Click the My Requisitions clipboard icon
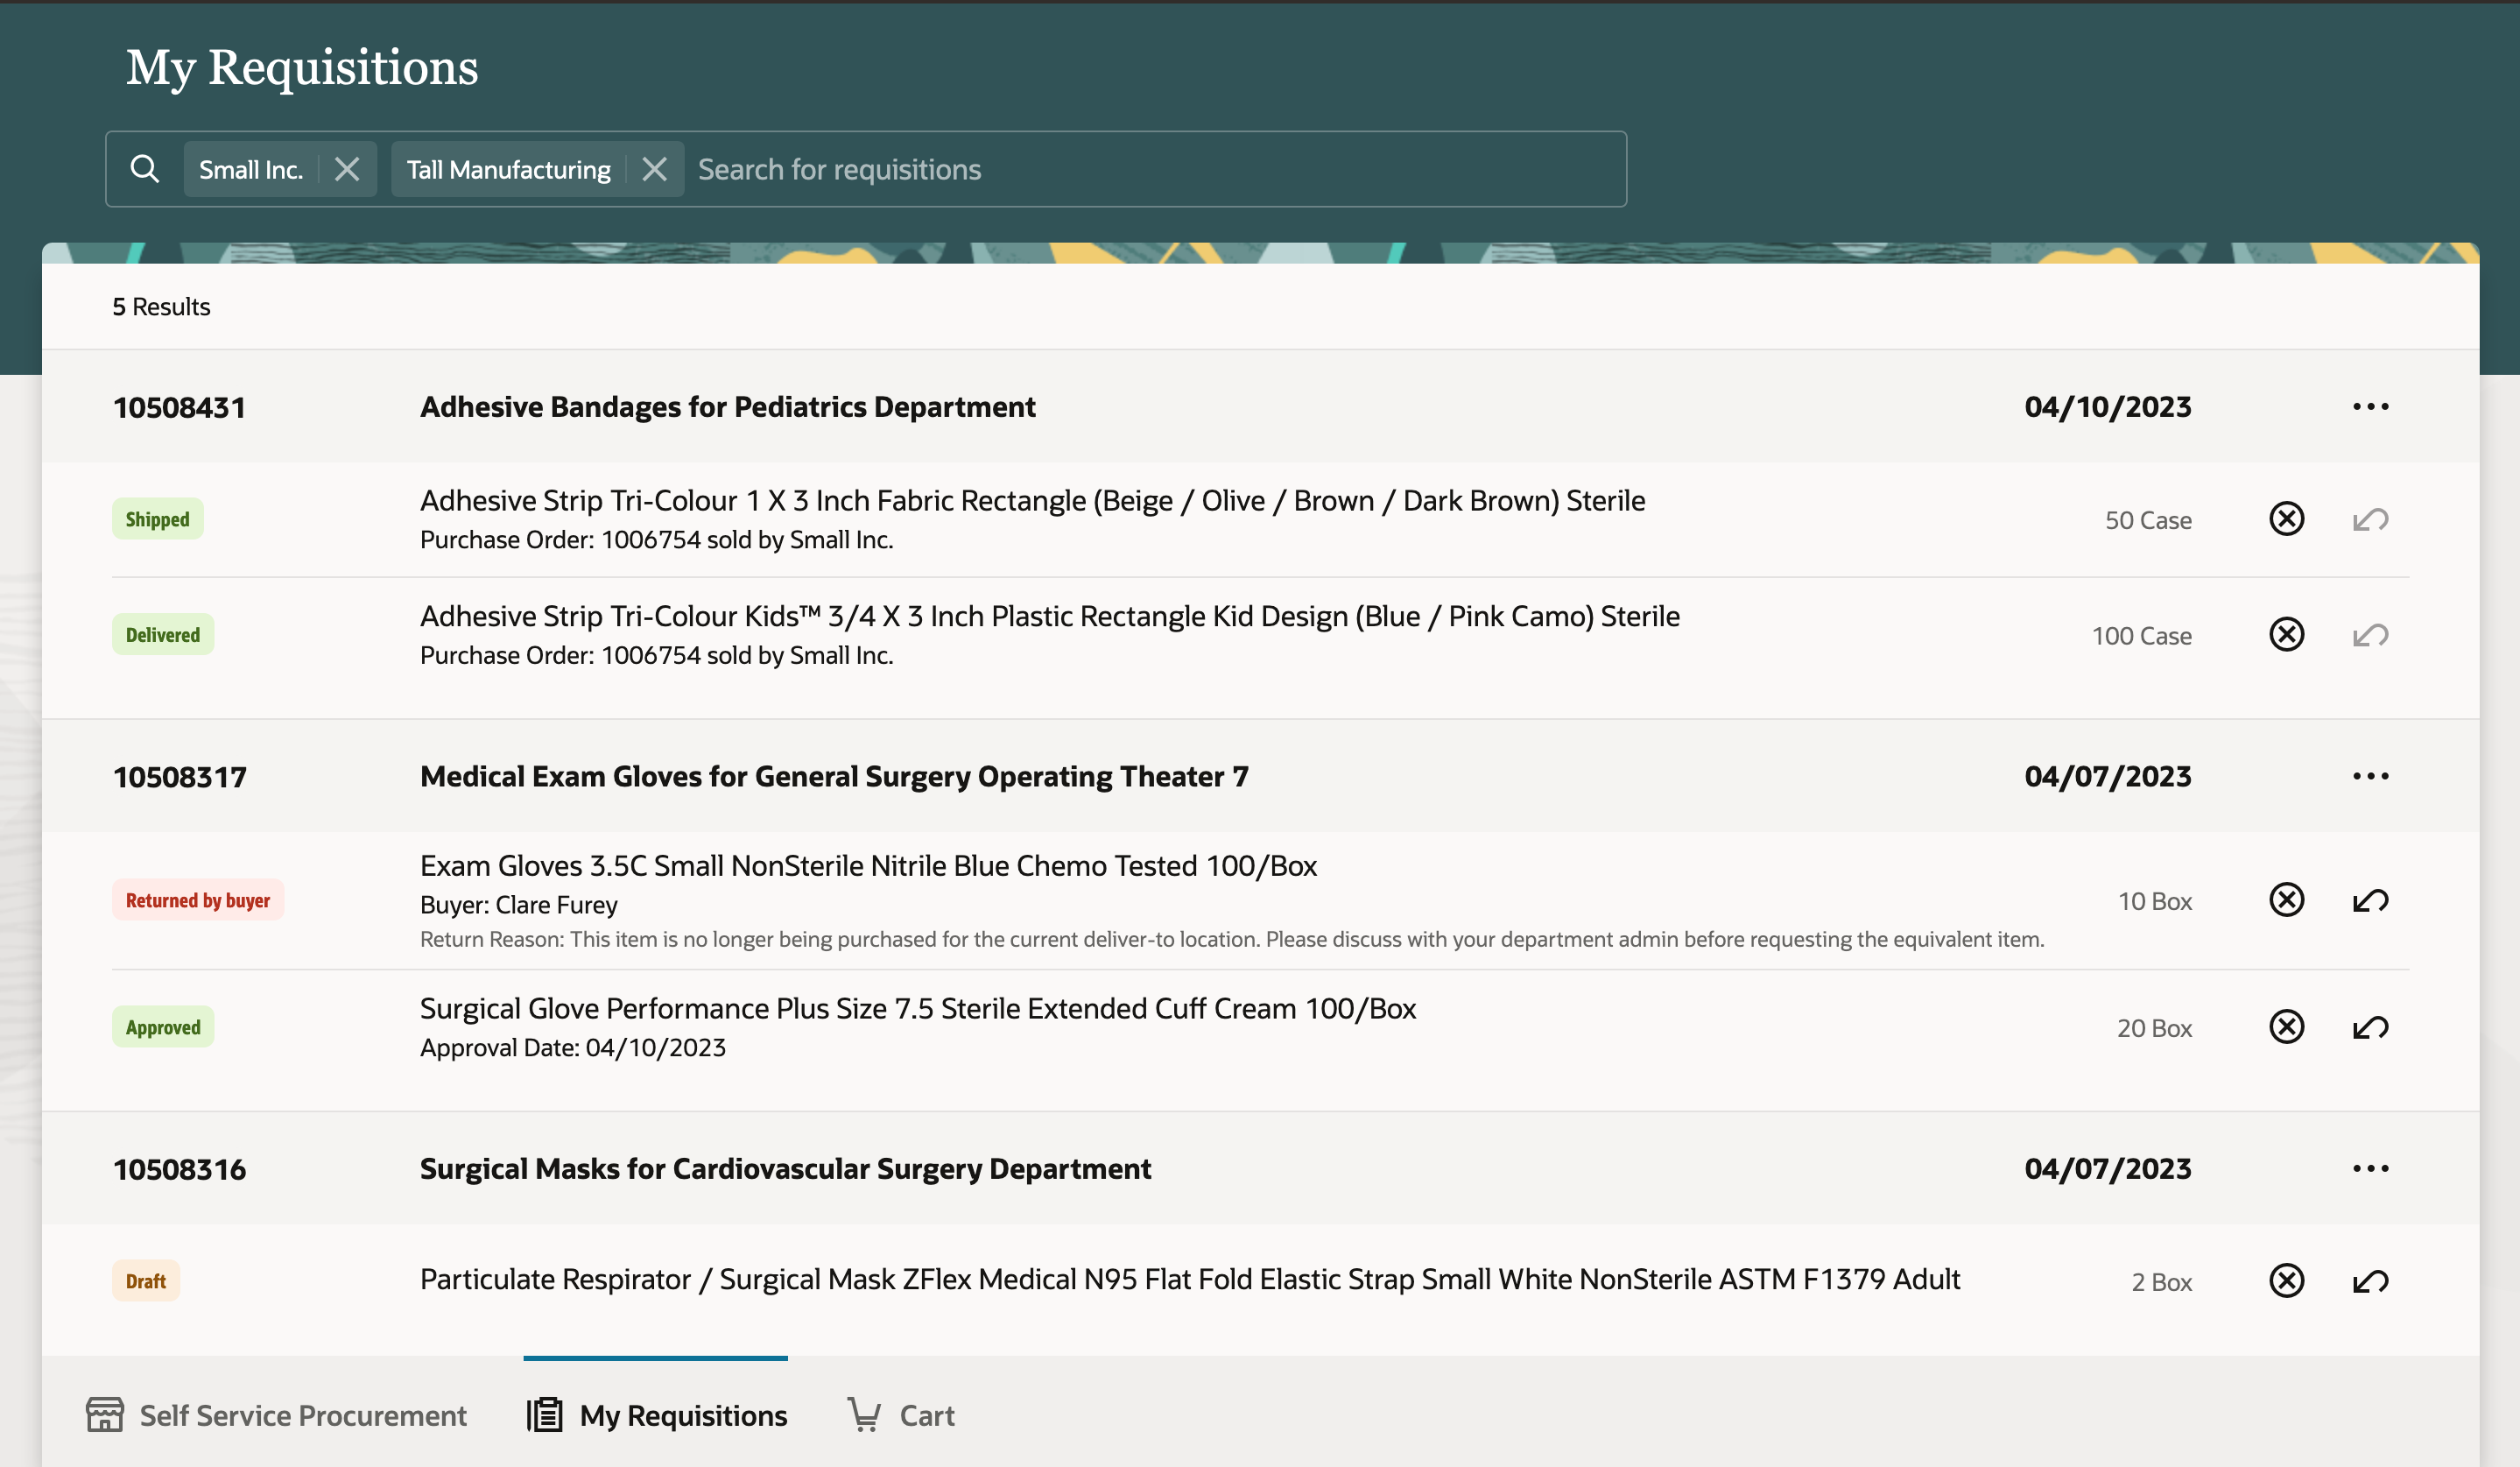Image resolution: width=2520 pixels, height=1467 pixels. pos(545,1415)
